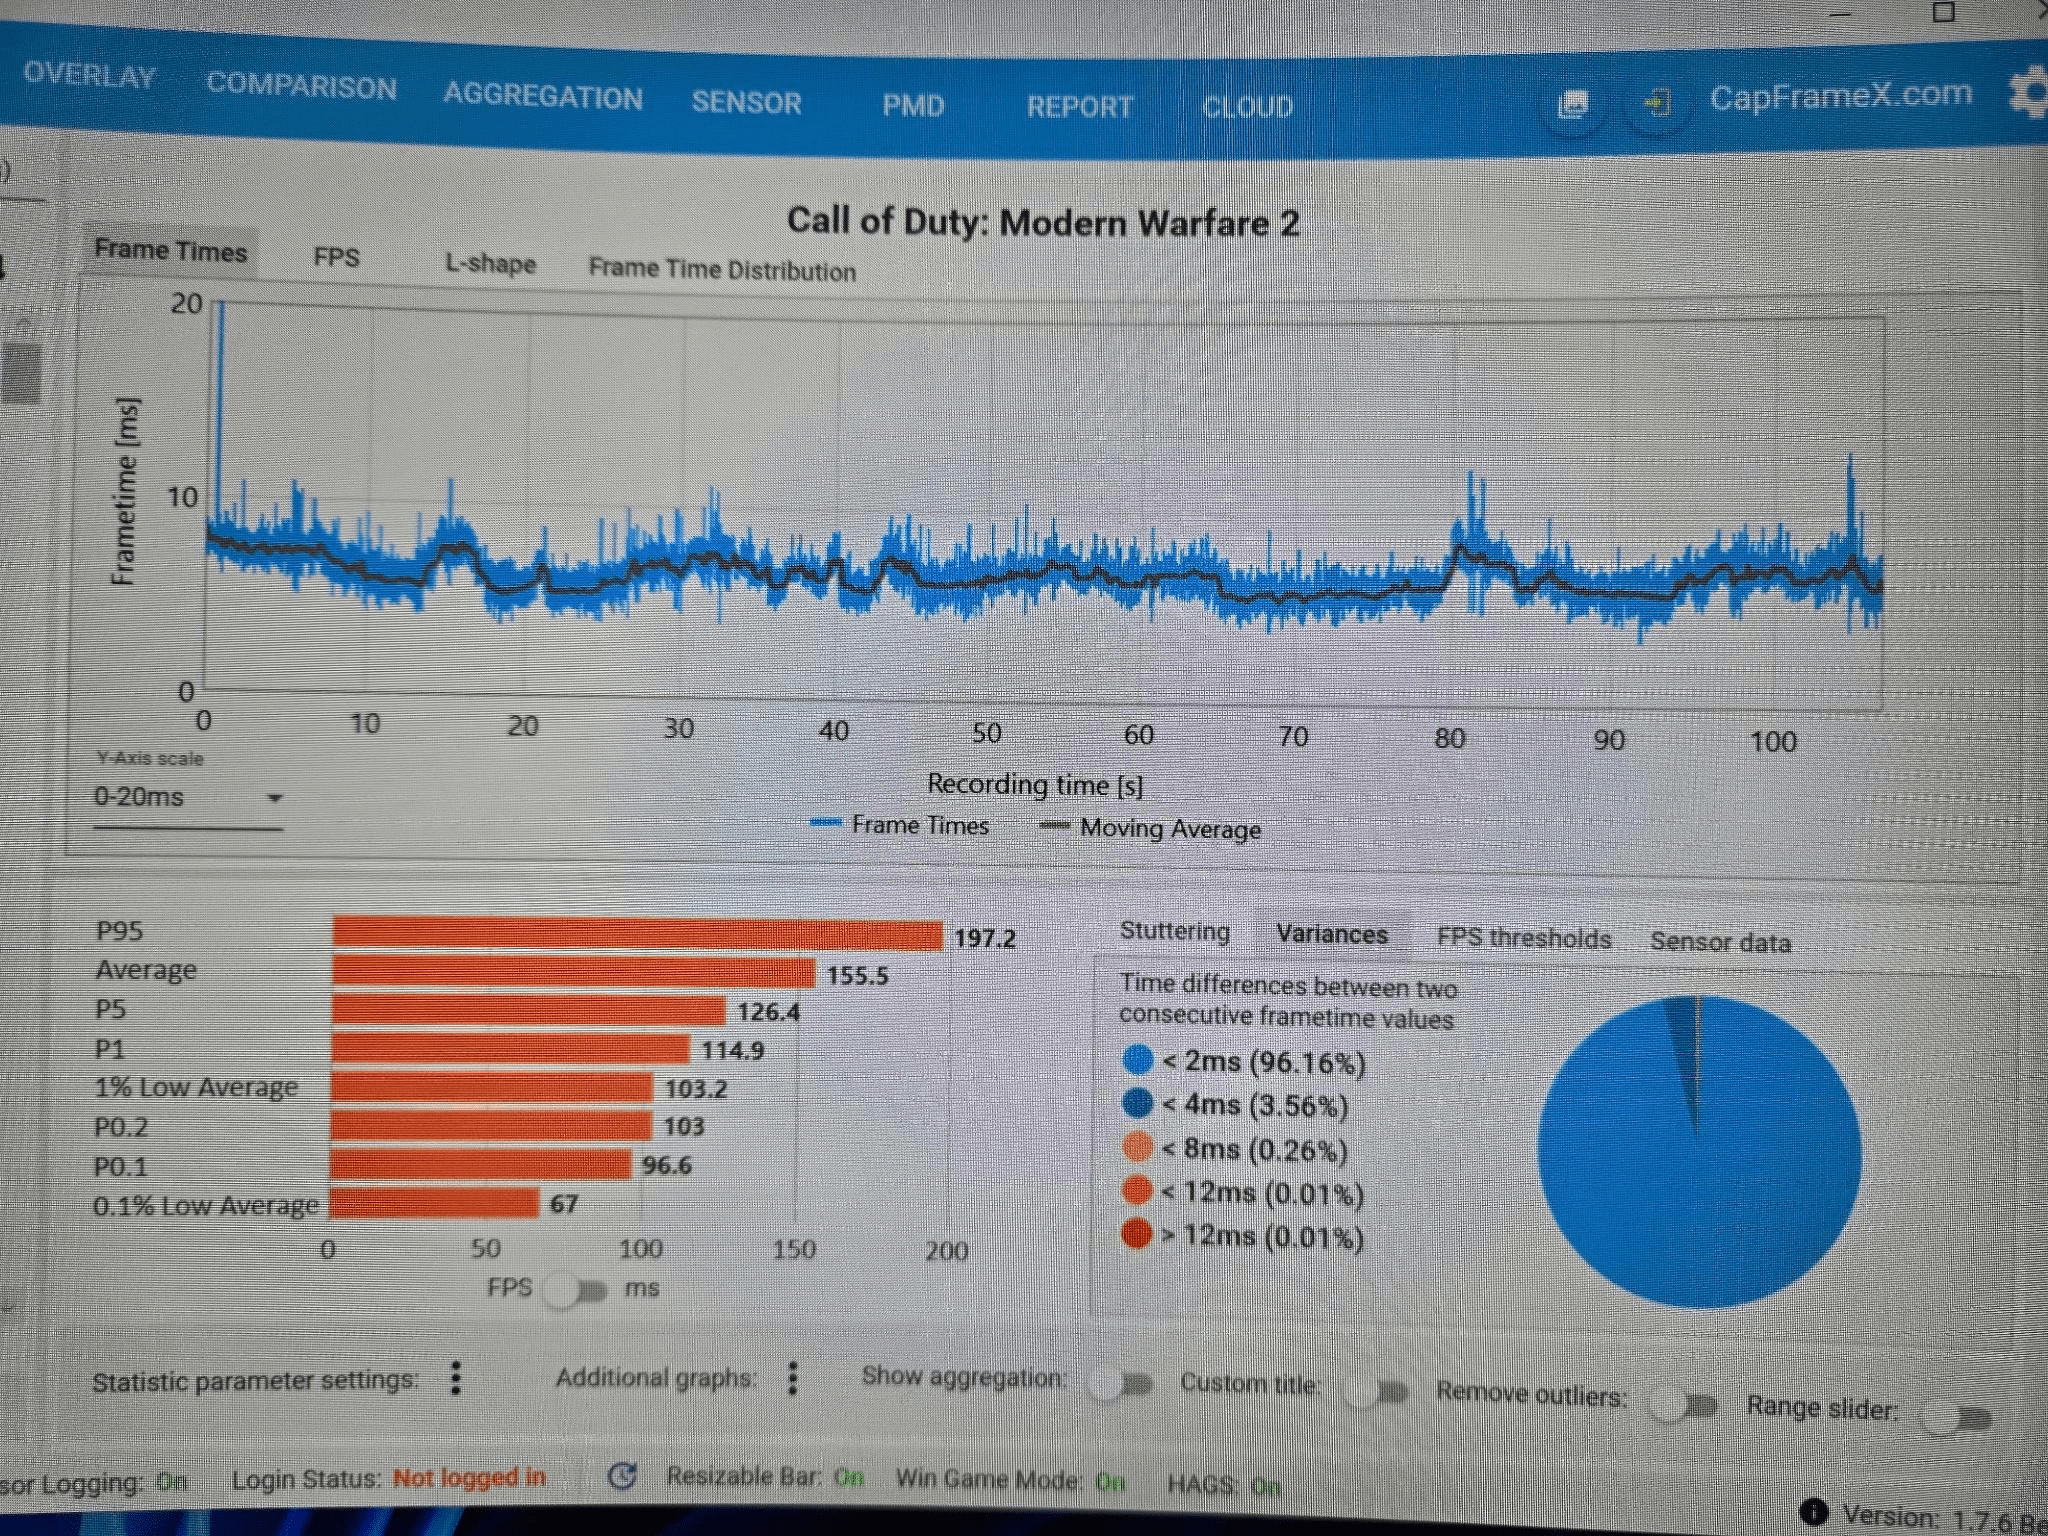
Task: Select the Stuttering tab
Action: click(x=1174, y=931)
